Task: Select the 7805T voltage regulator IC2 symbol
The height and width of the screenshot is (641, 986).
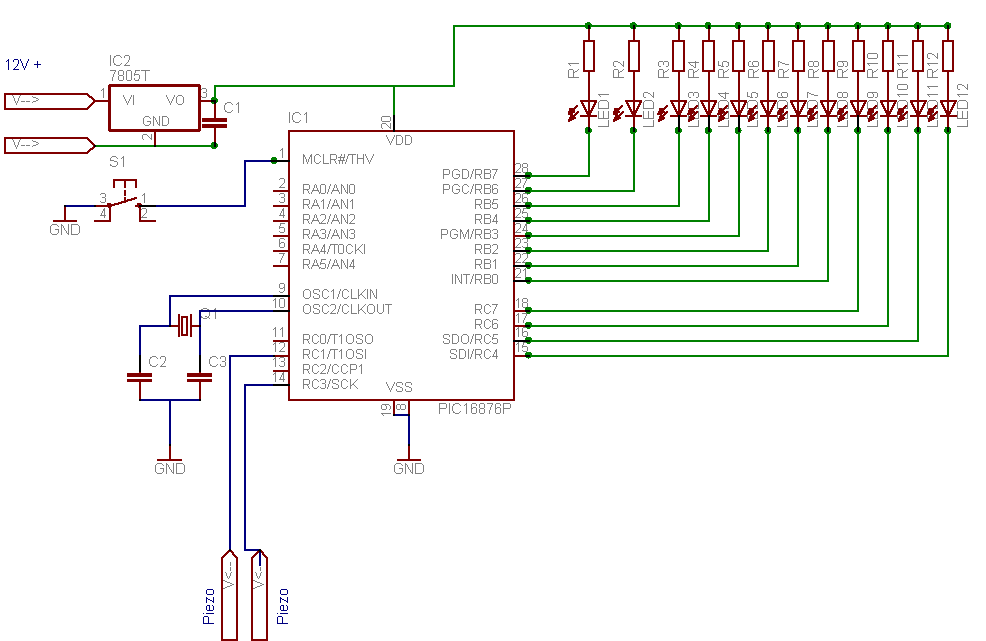Action: (x=155, y=108)
